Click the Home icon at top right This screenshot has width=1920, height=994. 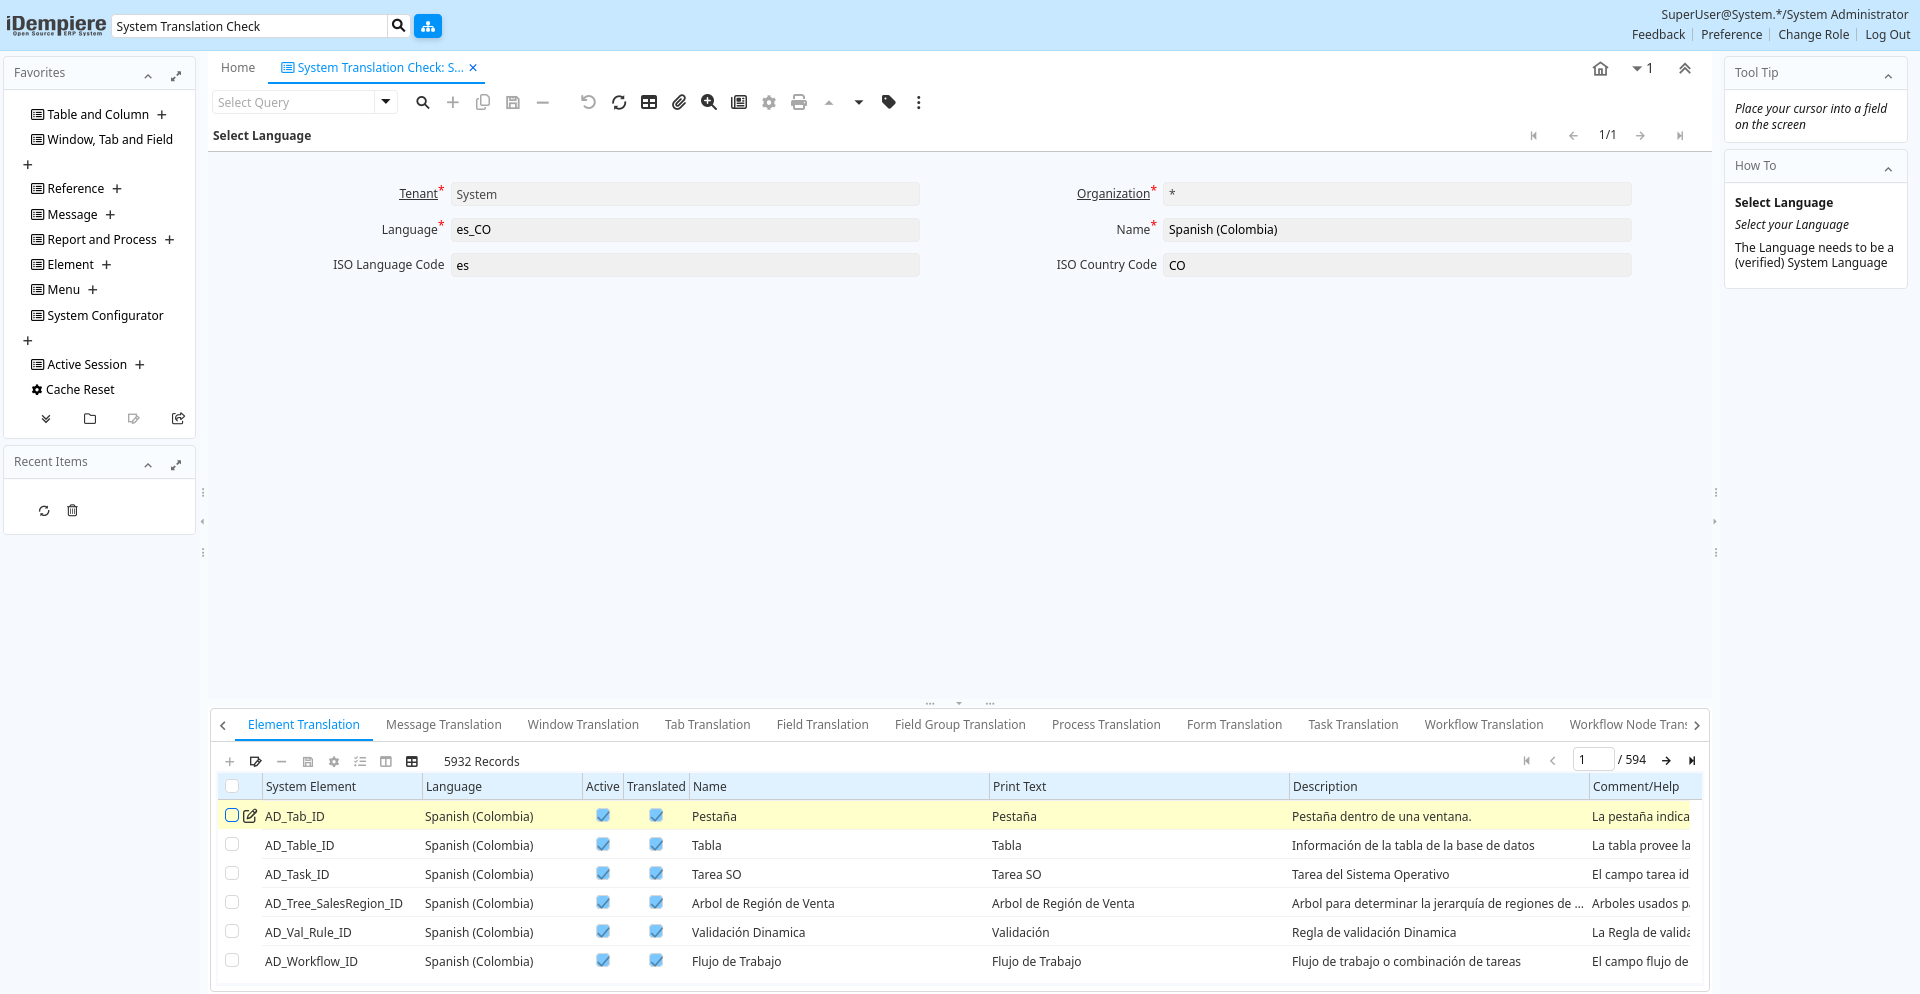pyautogui.click(x=1600, y=69)
